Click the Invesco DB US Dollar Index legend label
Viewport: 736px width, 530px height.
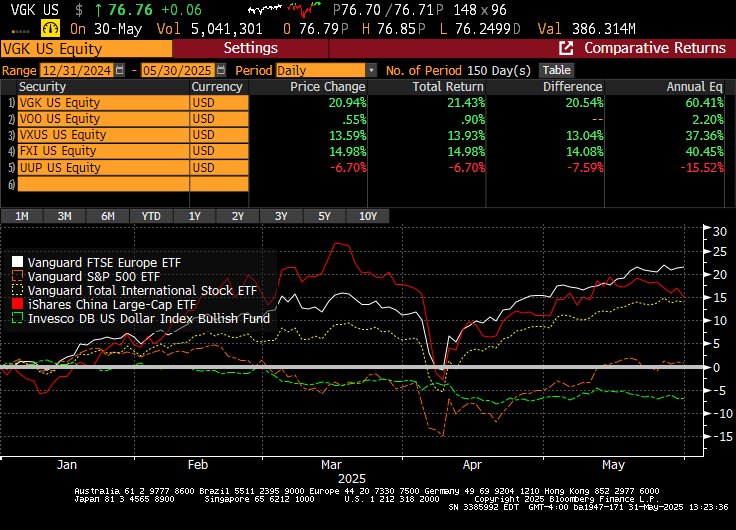[x=149, y=319]
